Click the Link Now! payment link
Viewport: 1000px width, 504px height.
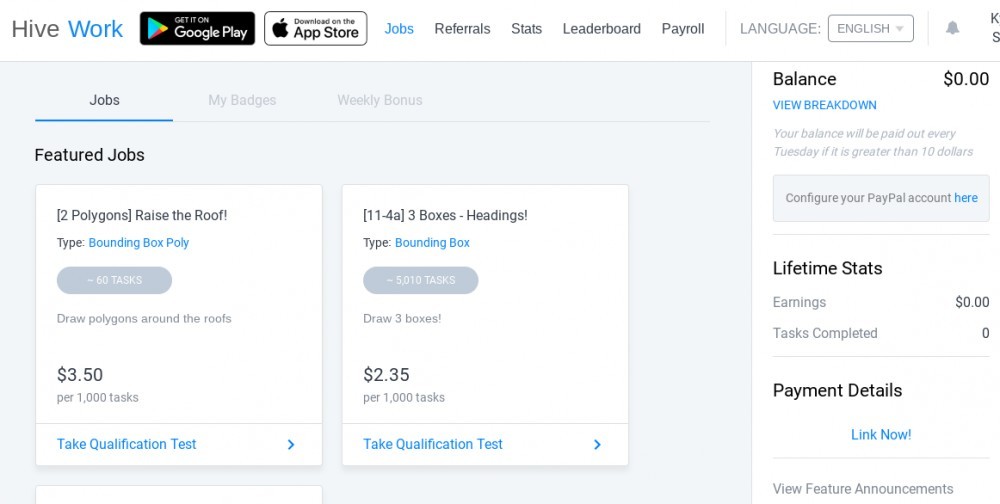coord(881,434)
